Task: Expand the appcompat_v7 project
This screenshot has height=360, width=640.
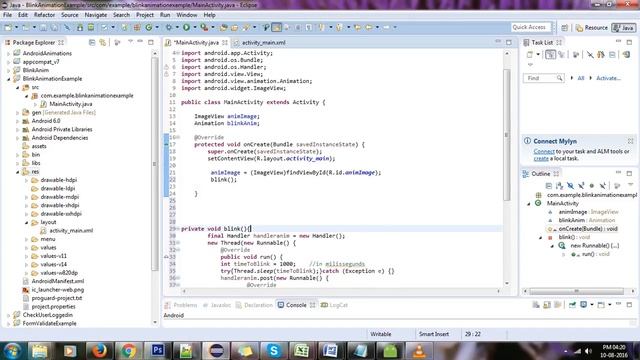Action: click(x=8, y=62)
